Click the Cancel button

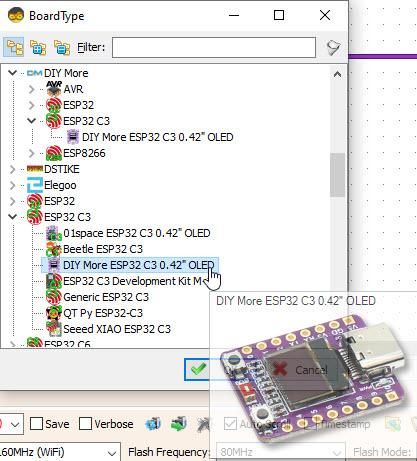point(301,370)
